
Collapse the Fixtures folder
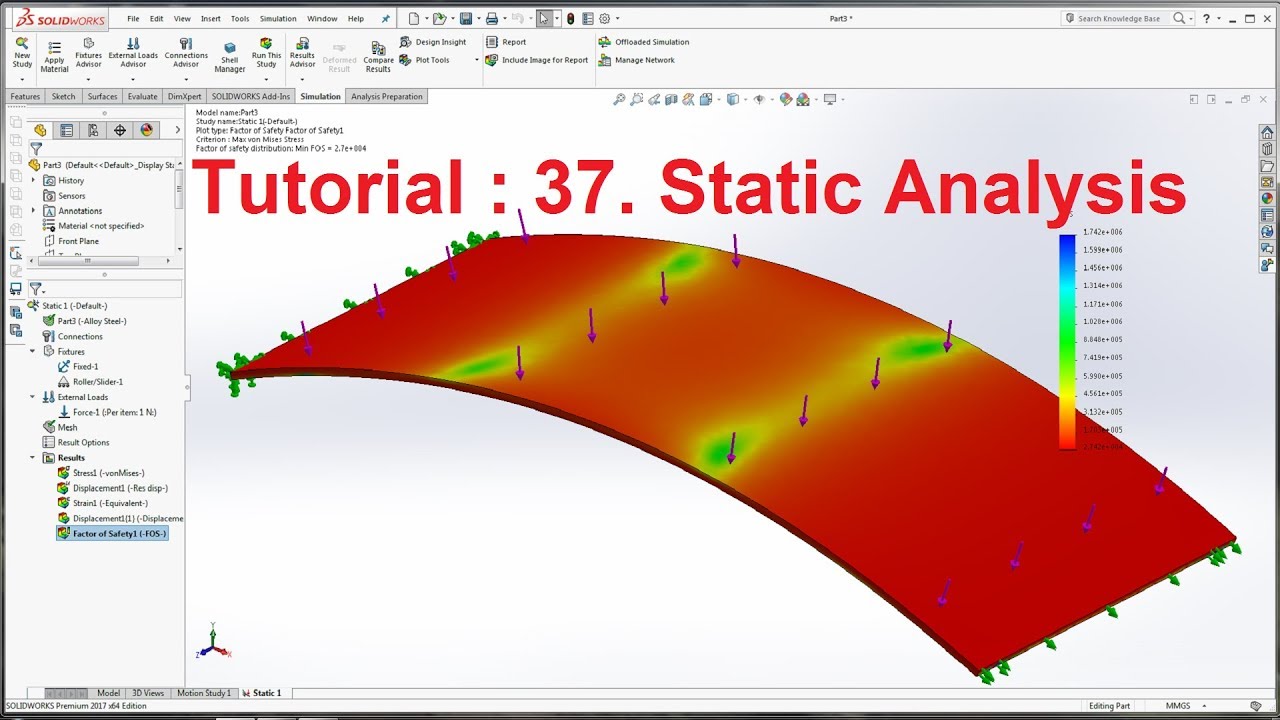pyautogui.click(x=33, y=352)
